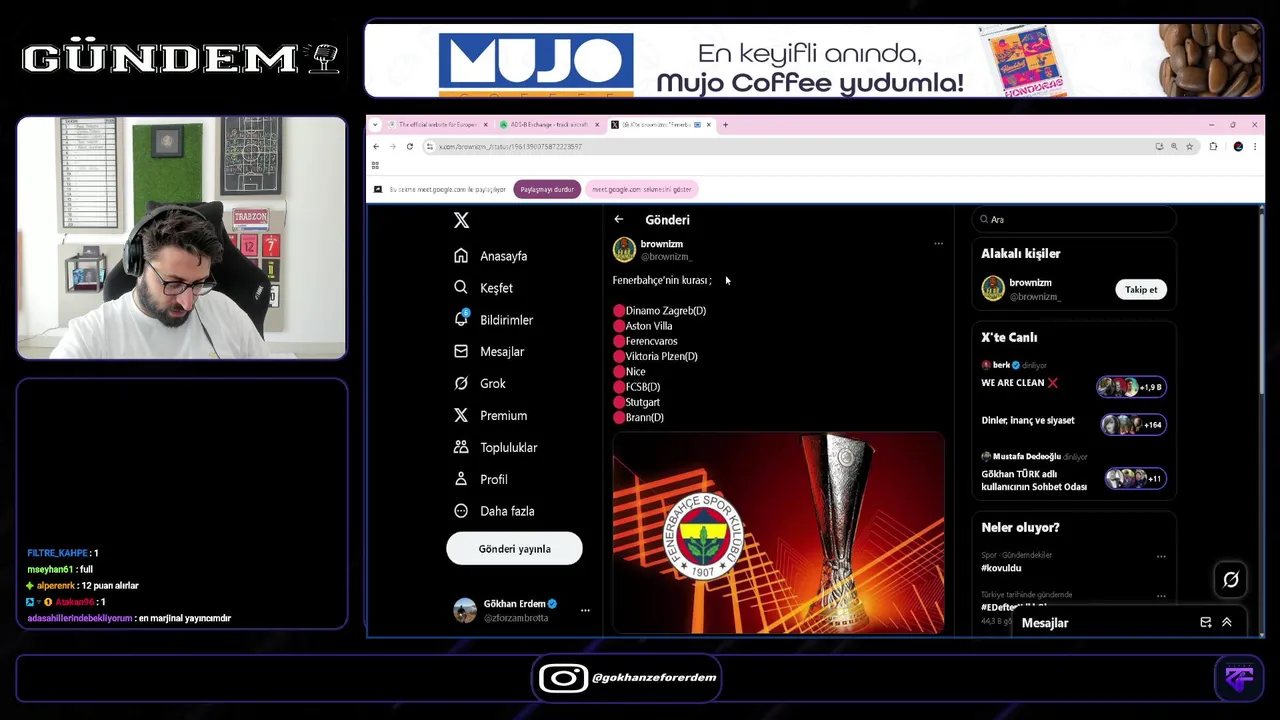Go back using Gönderi arrow
The height and width of the screenshot is (720, 1280).
pyautogui.click(x=619, y=220)
